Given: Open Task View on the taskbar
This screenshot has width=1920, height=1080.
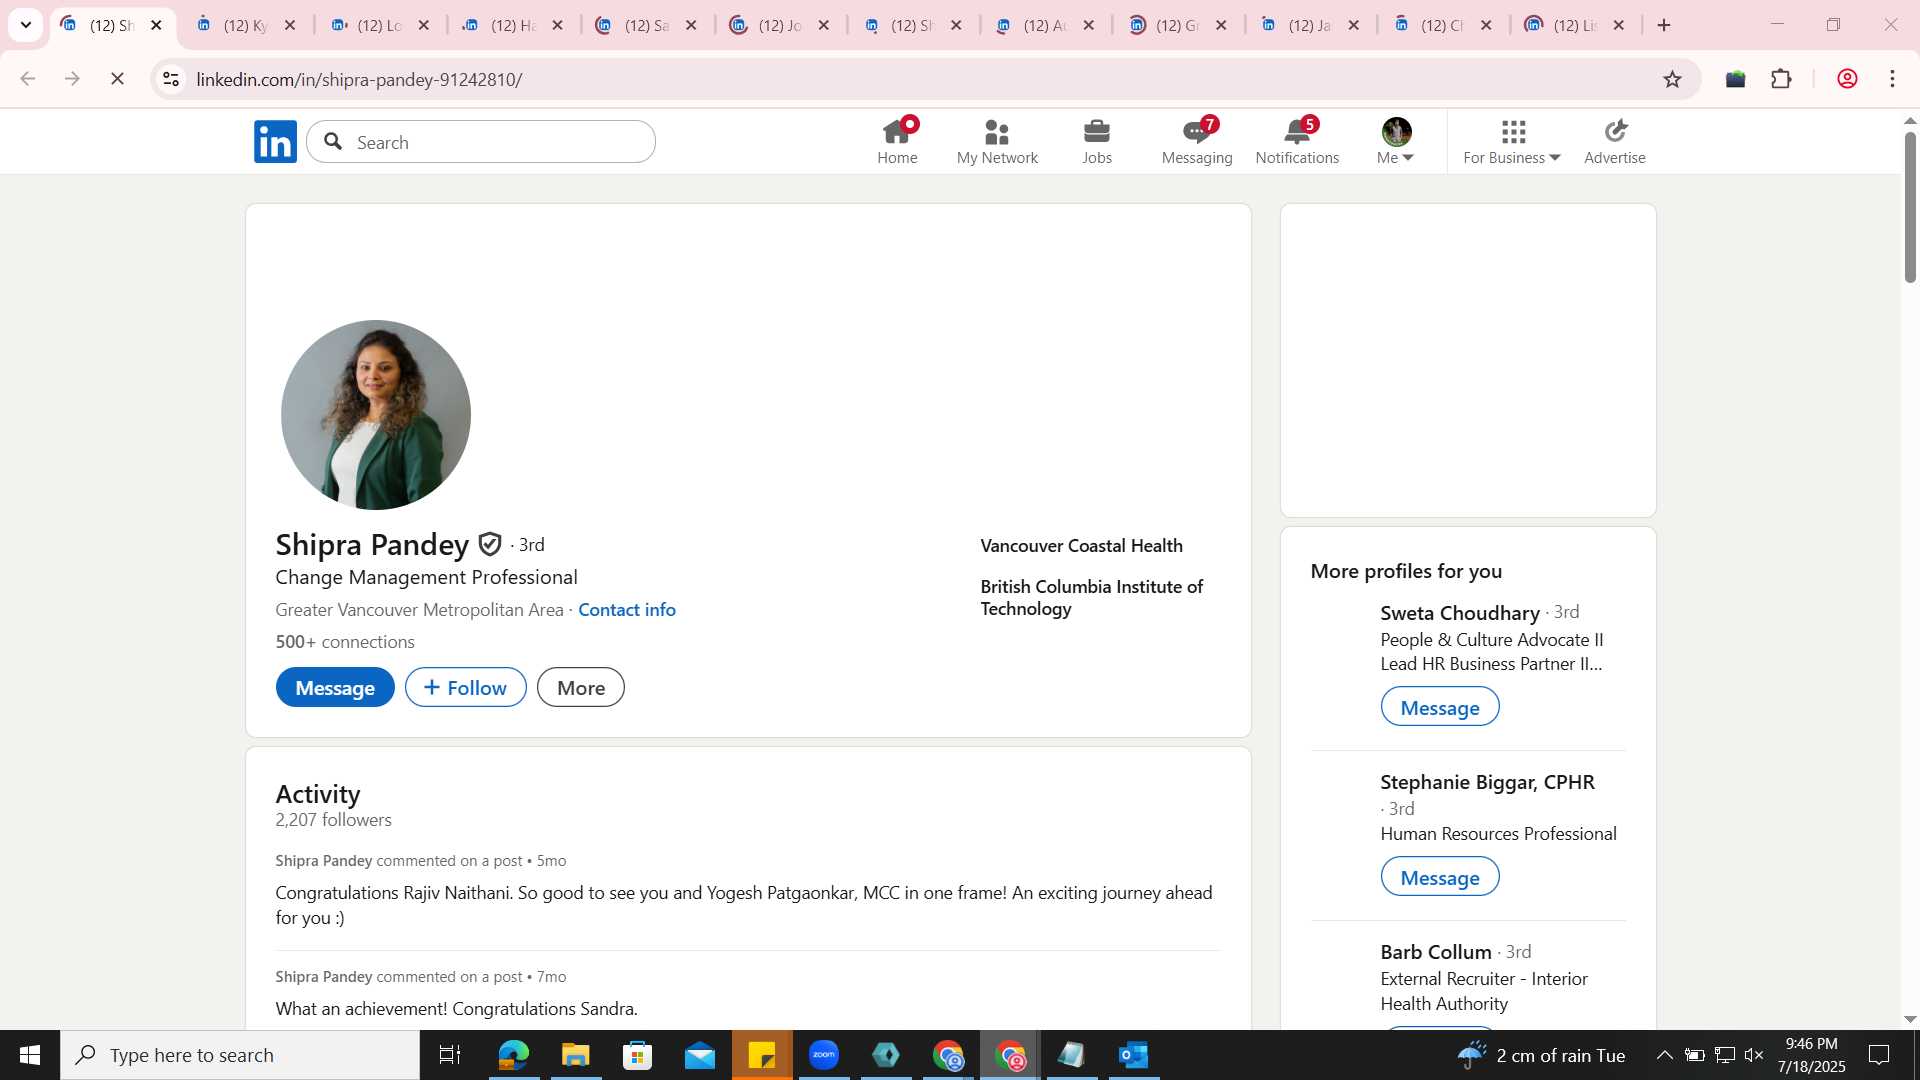Looking at the screenshot, I should coord(450,1055).
